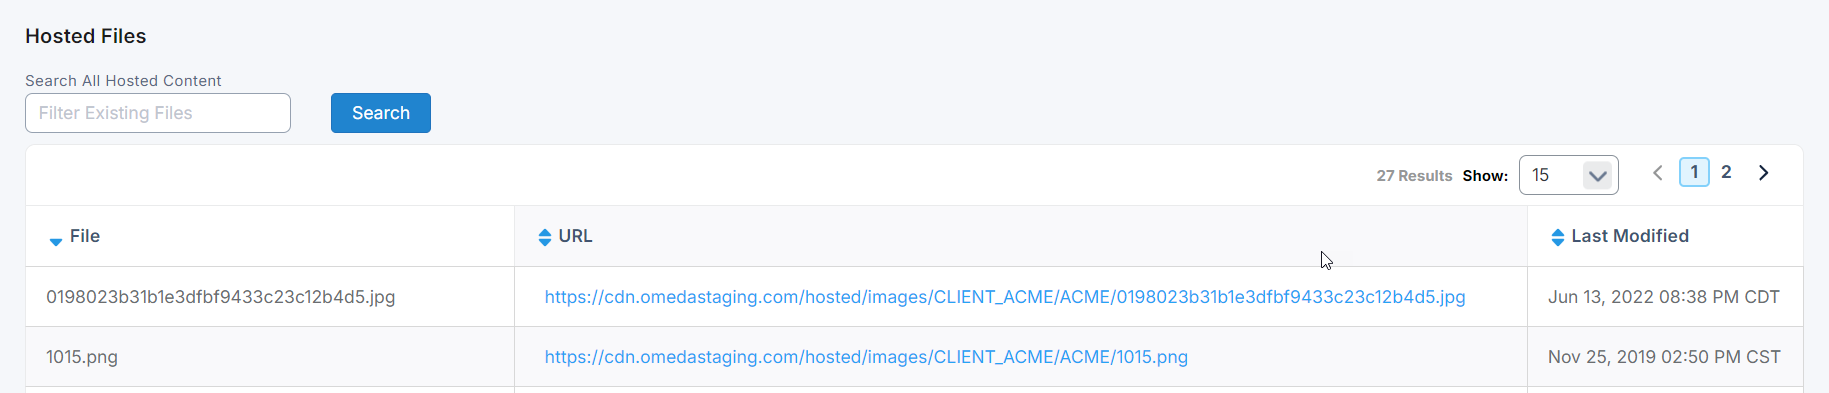Go to previous page with left chevron

pyautogui.click(x=1657, y=173)
